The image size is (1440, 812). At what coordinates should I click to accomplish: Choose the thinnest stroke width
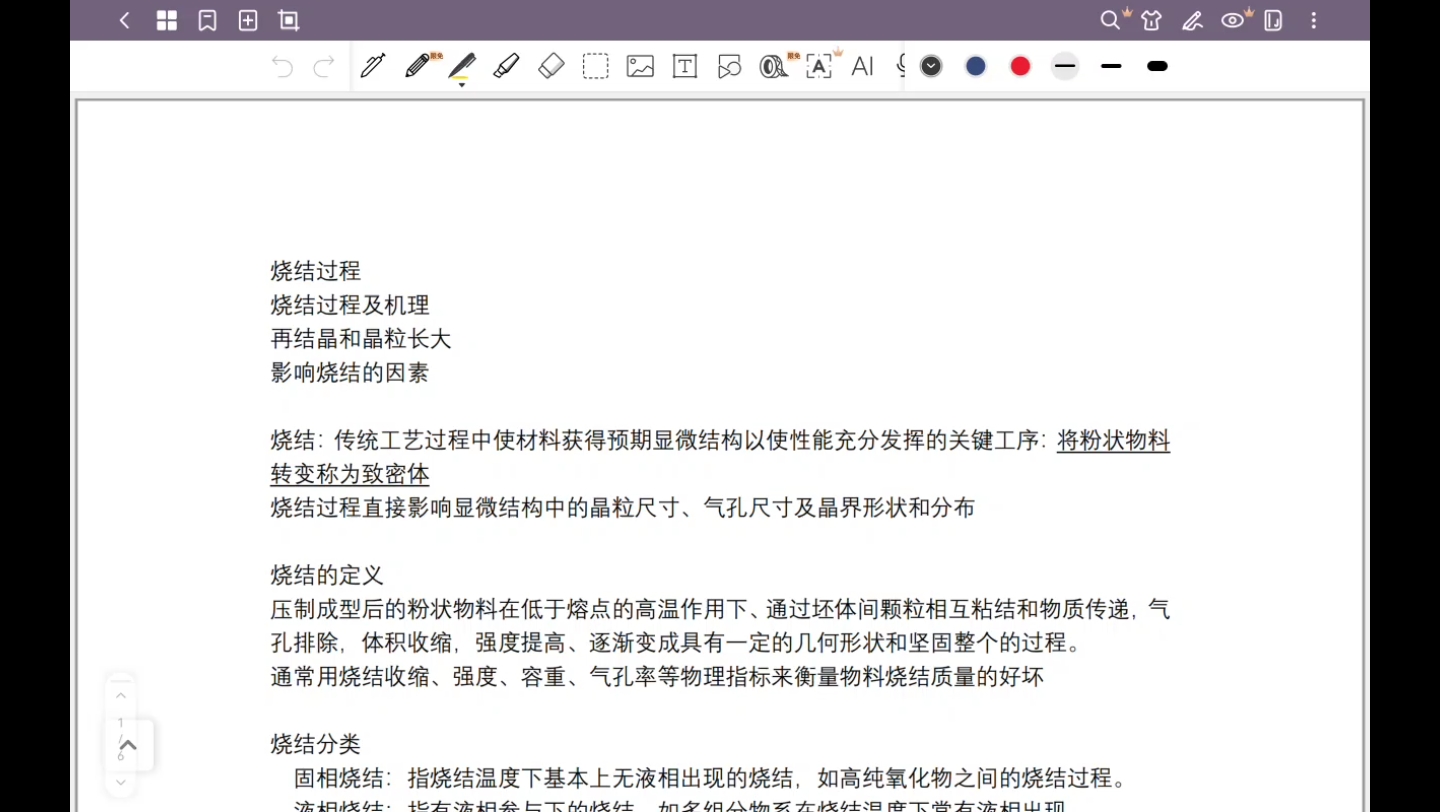tap(1065, 66)
